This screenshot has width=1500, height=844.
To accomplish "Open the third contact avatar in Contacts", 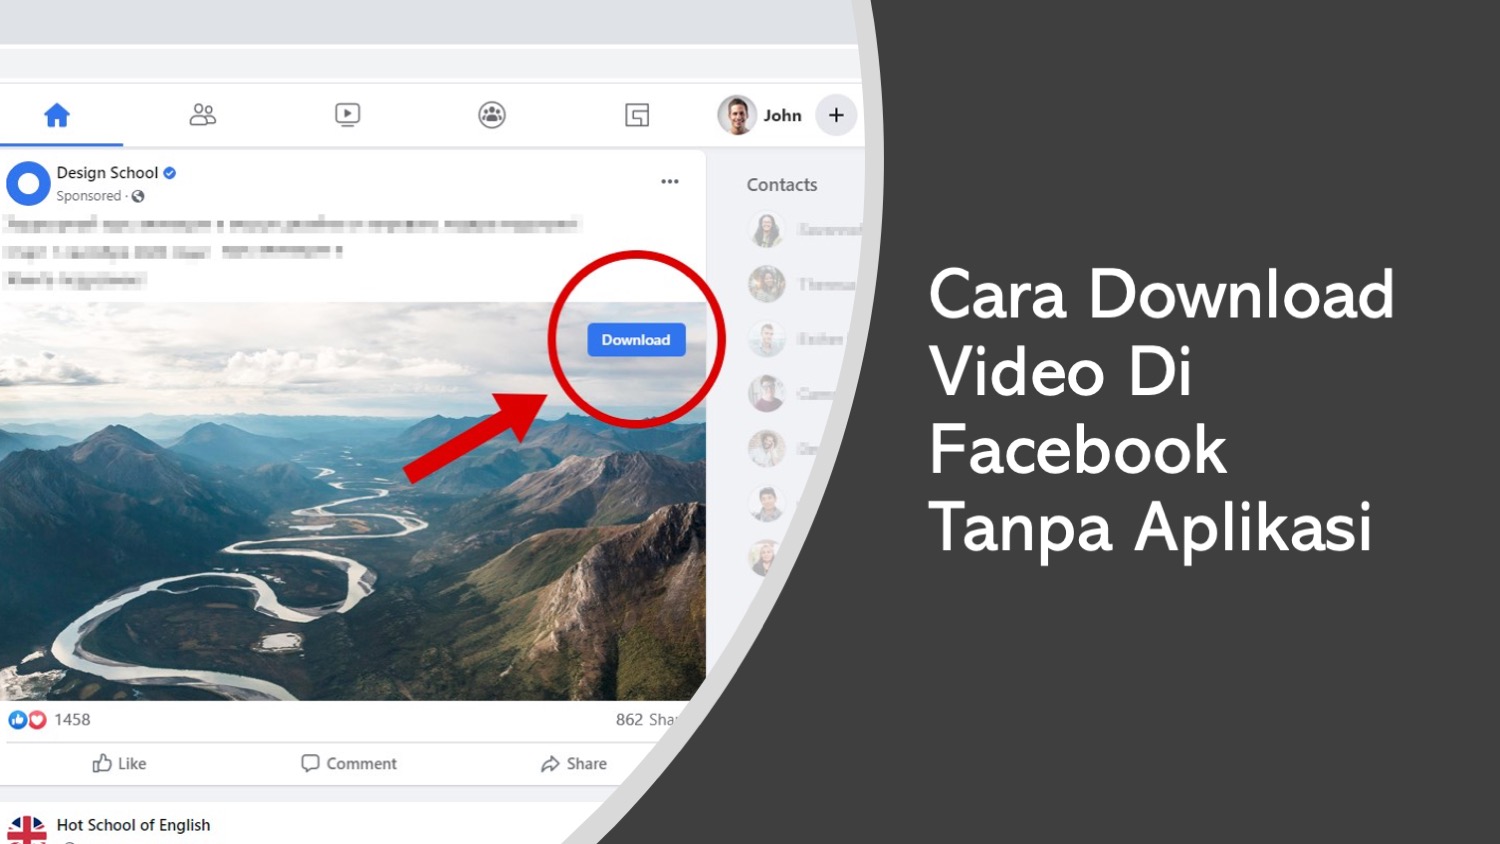I will pyautogui.click(x=767, y=339).
